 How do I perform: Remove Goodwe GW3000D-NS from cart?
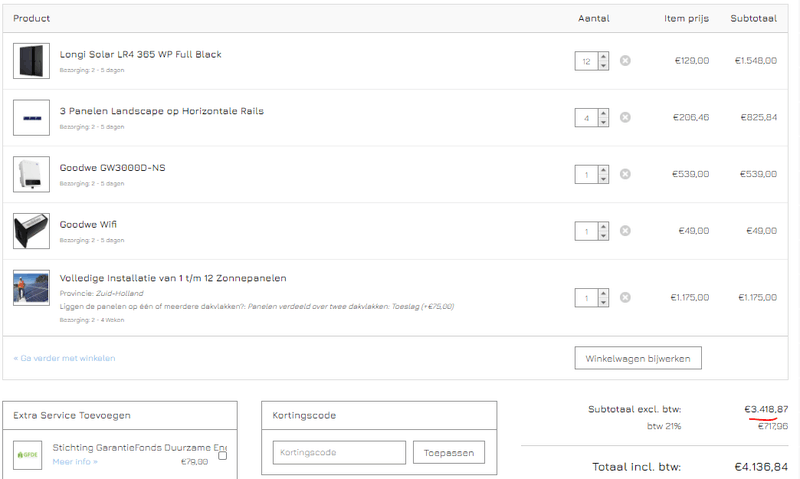(625, 174)
